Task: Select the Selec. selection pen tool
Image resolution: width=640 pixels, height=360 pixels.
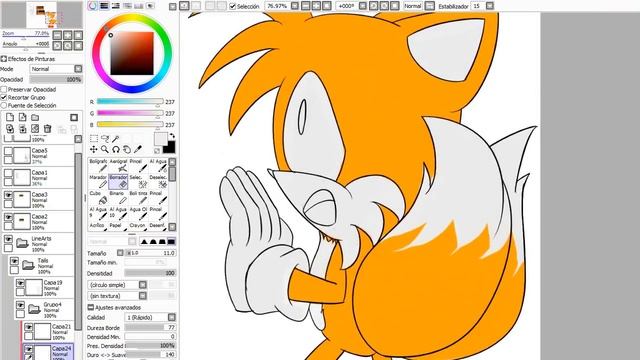Action: [x=138, y=181]
